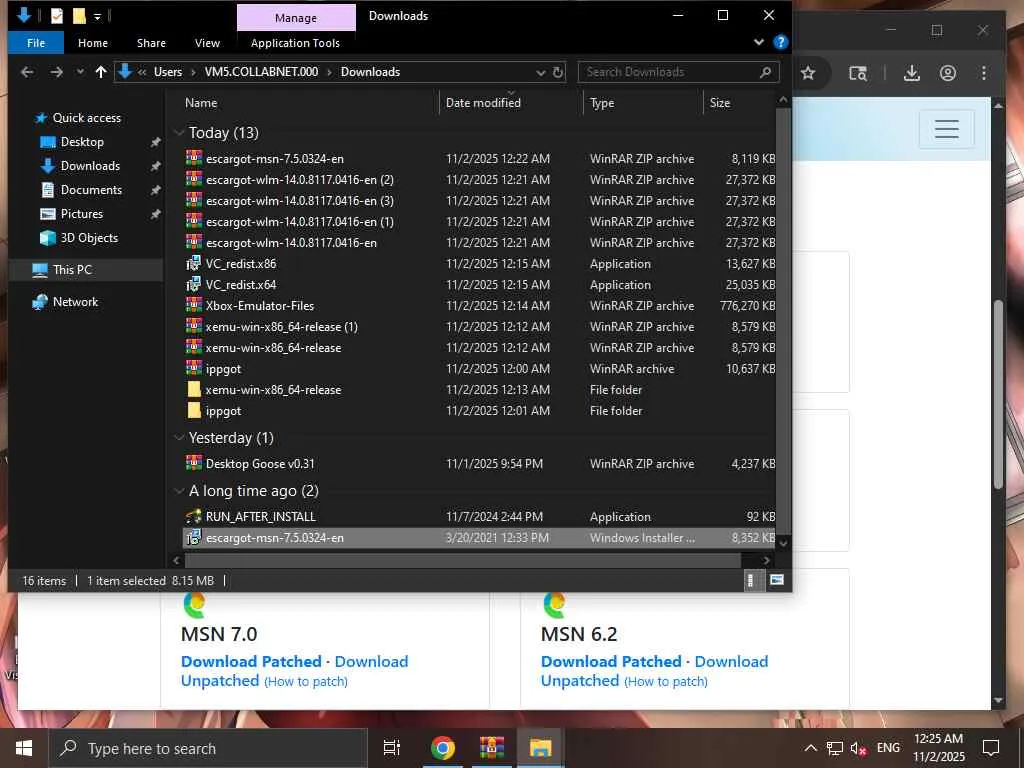Select VC_redist.x64 installer icon
The height and width of the screenshot is (768, 1024).
pyautogui.click(x=194, y=284)
